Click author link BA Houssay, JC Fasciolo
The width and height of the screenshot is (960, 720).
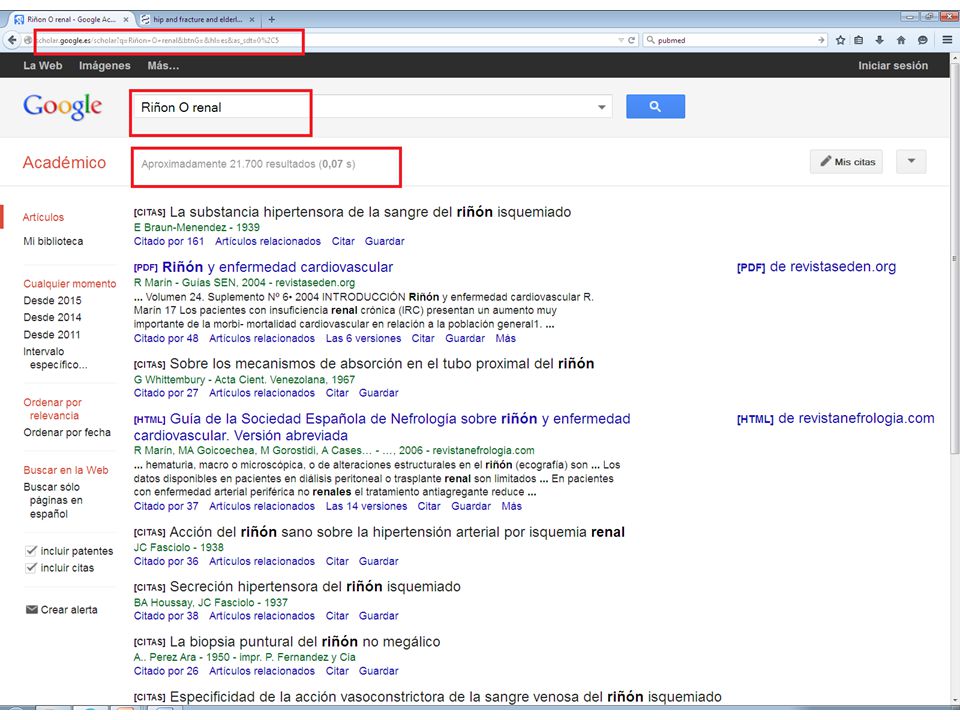194,602
